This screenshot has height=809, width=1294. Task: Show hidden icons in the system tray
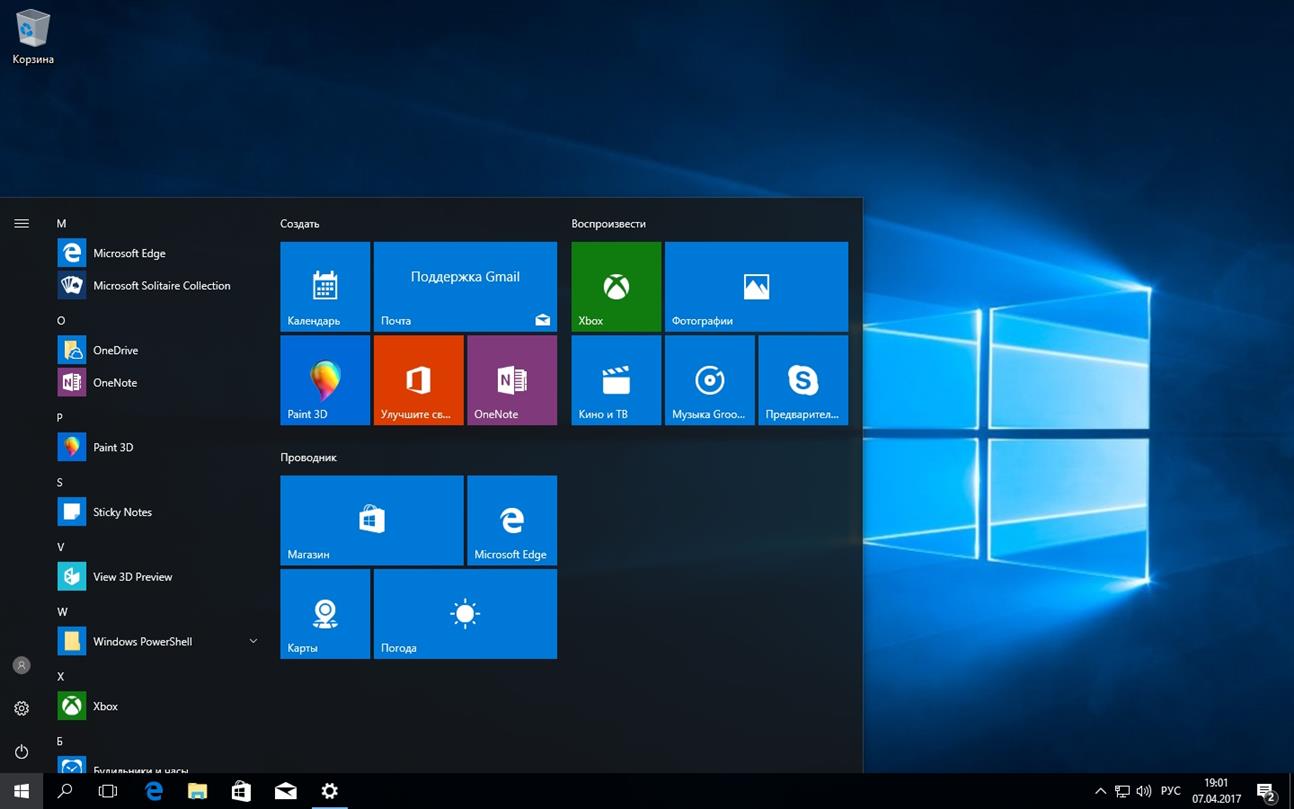[x=1100, y=790]
